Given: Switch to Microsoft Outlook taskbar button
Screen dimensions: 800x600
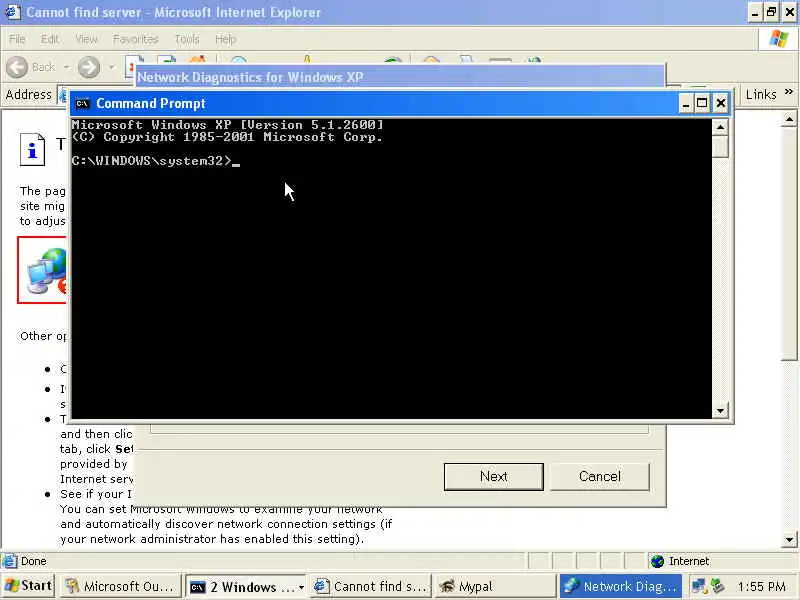Looking at the screenshot, I should click(121, 587).
